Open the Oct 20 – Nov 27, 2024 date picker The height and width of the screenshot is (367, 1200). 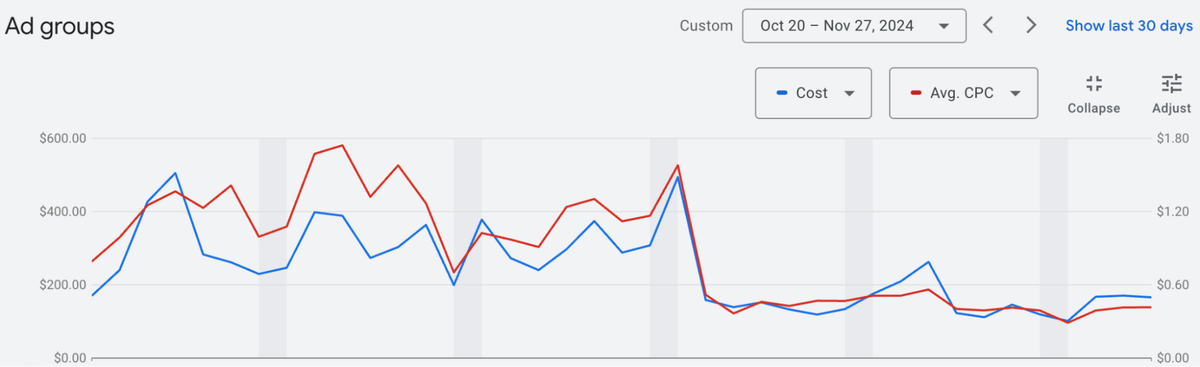[854, 26]
